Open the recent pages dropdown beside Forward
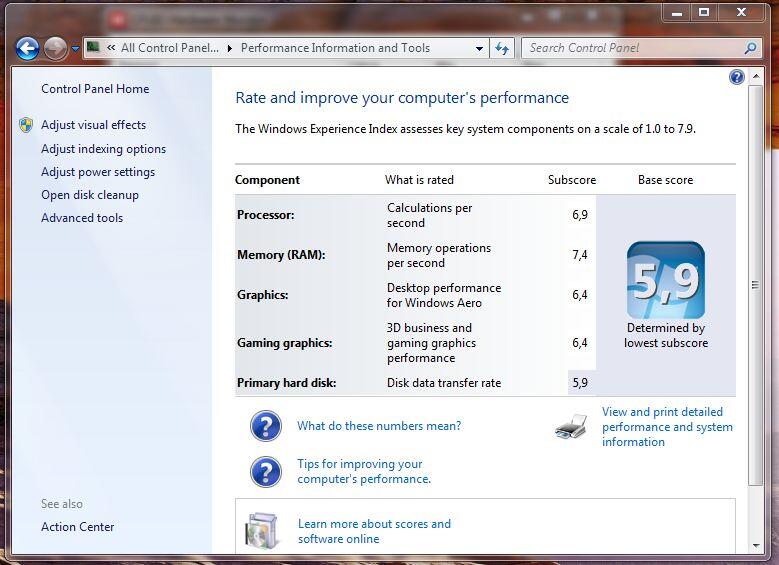Image resolution: width=779 pixels, height=565 pixels. coord(75,49)
